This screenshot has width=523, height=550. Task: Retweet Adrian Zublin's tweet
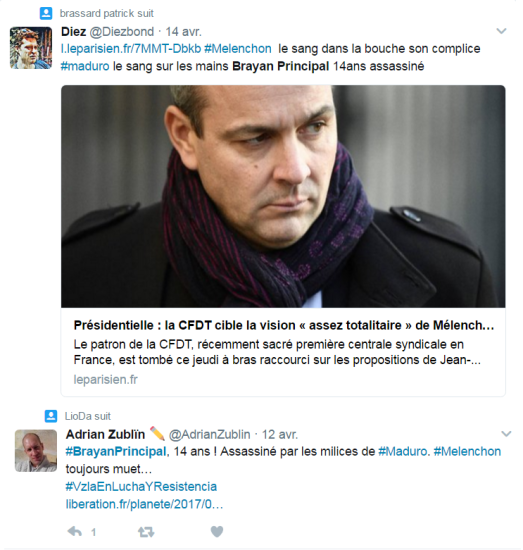tap(146, 532)
